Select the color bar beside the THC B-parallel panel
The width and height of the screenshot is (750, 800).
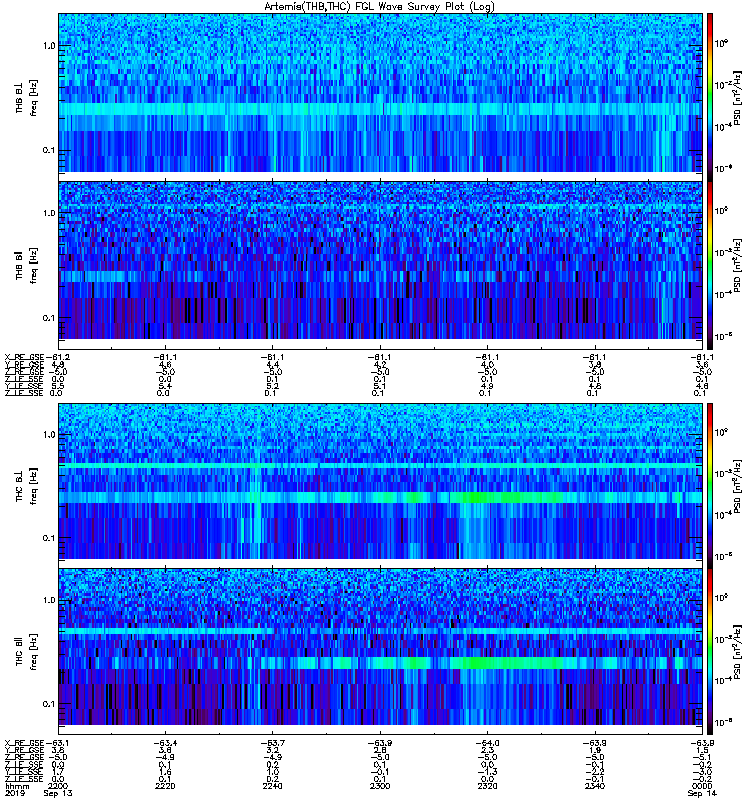(710, 652)
